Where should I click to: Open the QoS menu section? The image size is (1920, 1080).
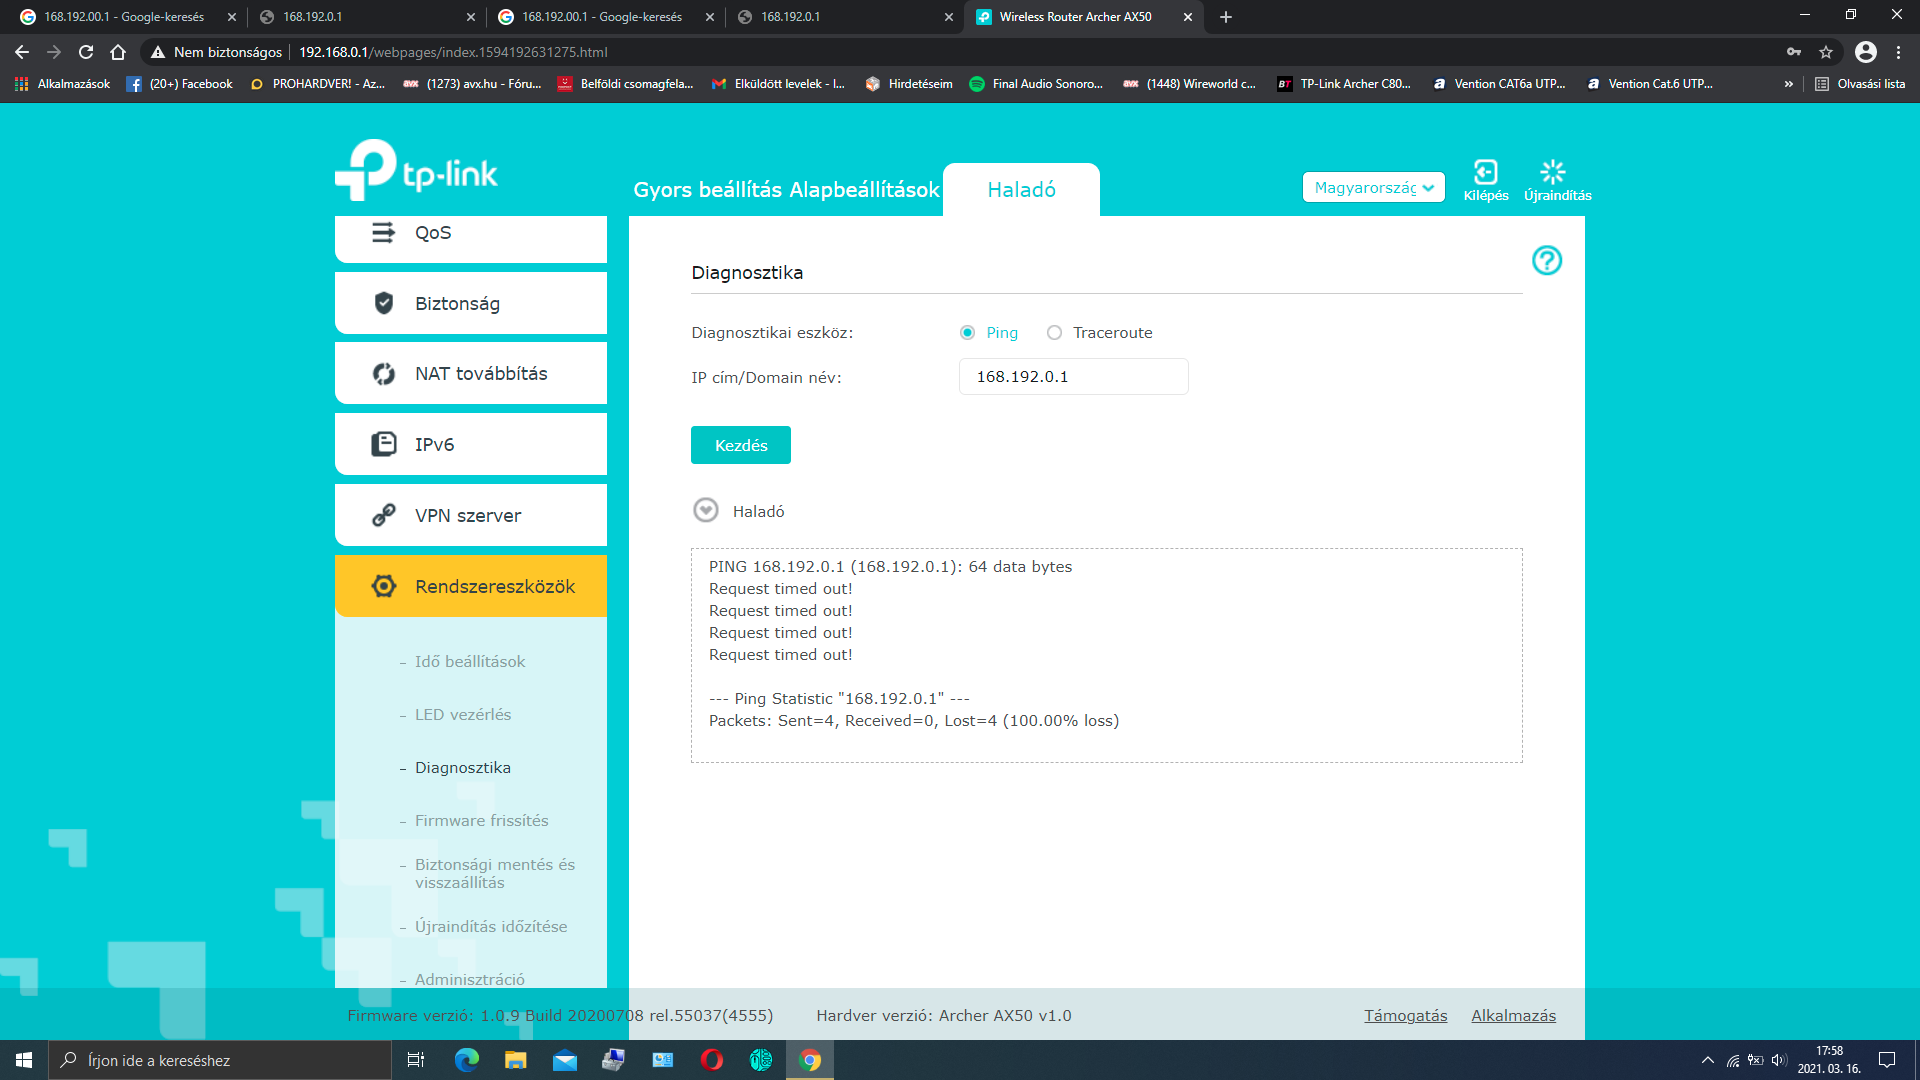[471, 233]
